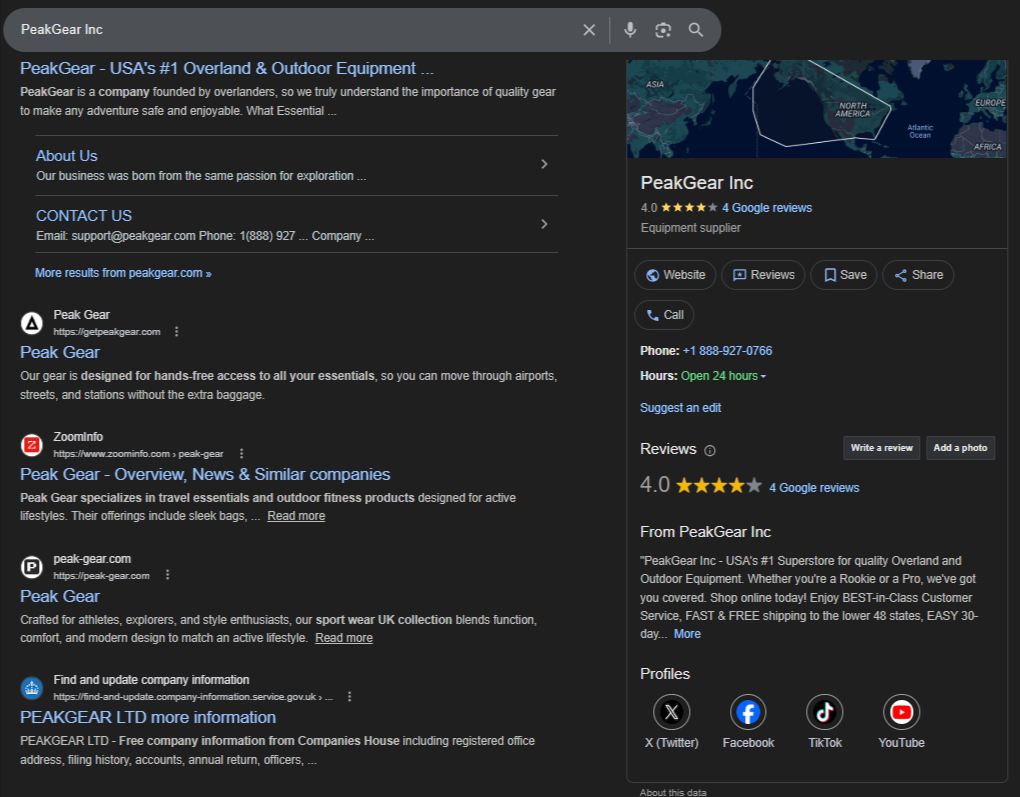Open PeakGear USA's #1 Overland result
The image size is (1020, 797).
(227, 68)
